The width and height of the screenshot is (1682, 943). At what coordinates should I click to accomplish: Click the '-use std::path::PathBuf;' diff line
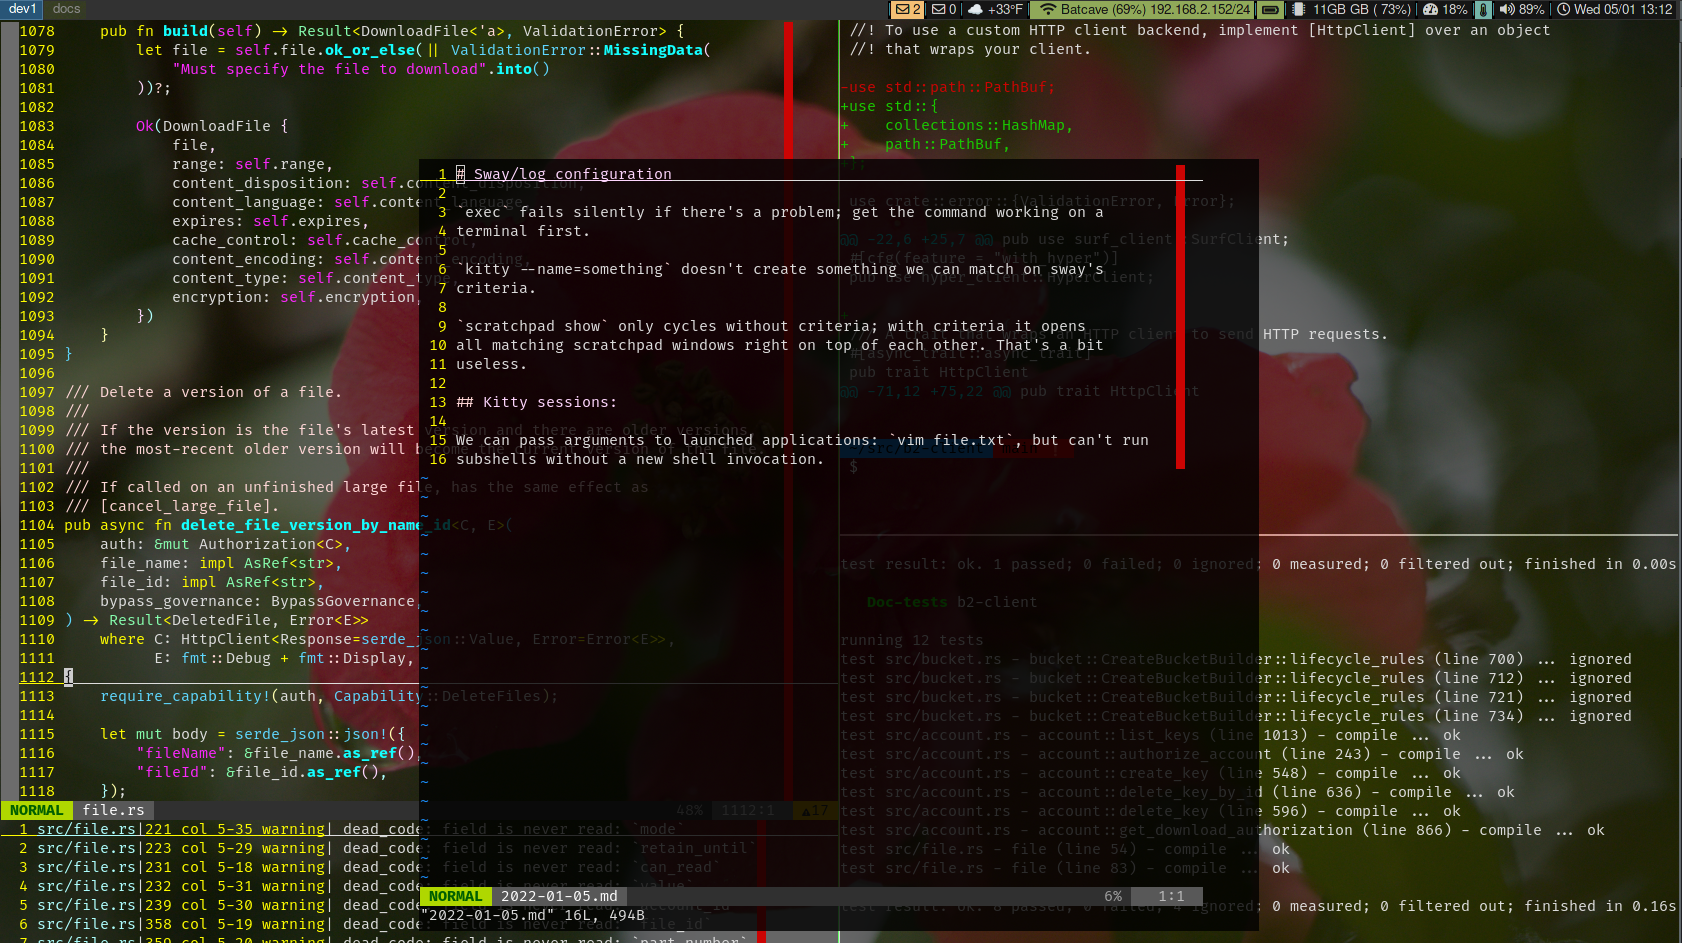948,87
